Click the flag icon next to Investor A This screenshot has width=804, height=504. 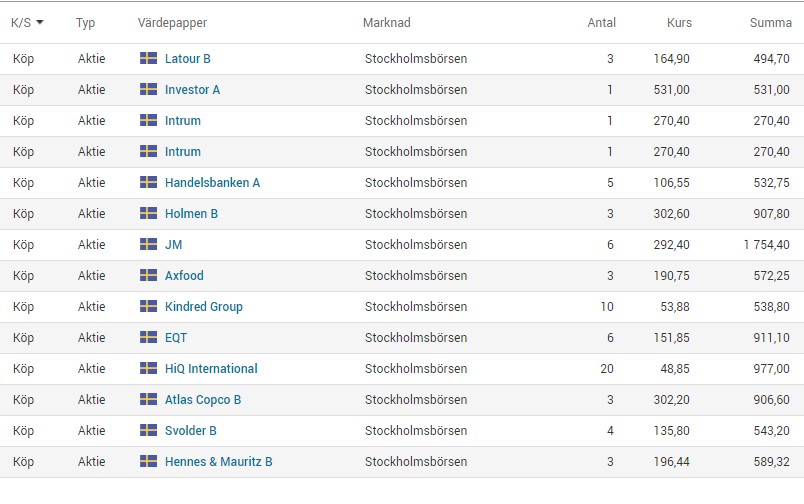coord(149,89)
